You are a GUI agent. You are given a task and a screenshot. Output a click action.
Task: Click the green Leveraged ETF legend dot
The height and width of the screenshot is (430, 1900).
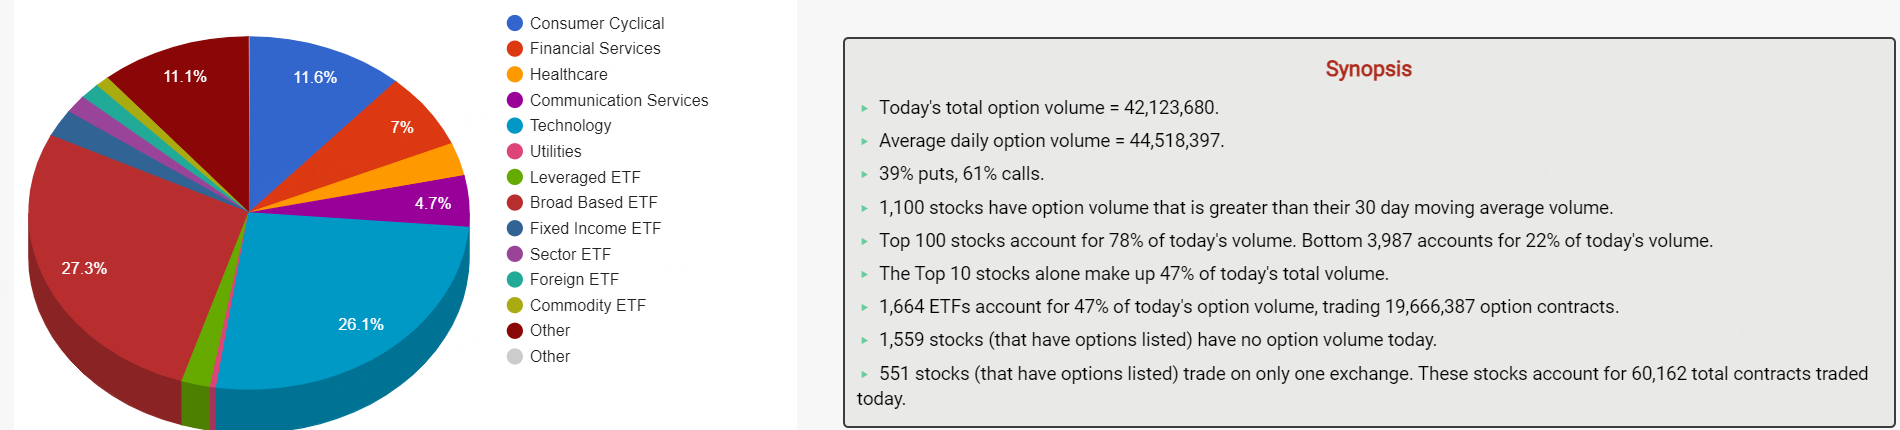pyautogui.click(x=515, y=177)
